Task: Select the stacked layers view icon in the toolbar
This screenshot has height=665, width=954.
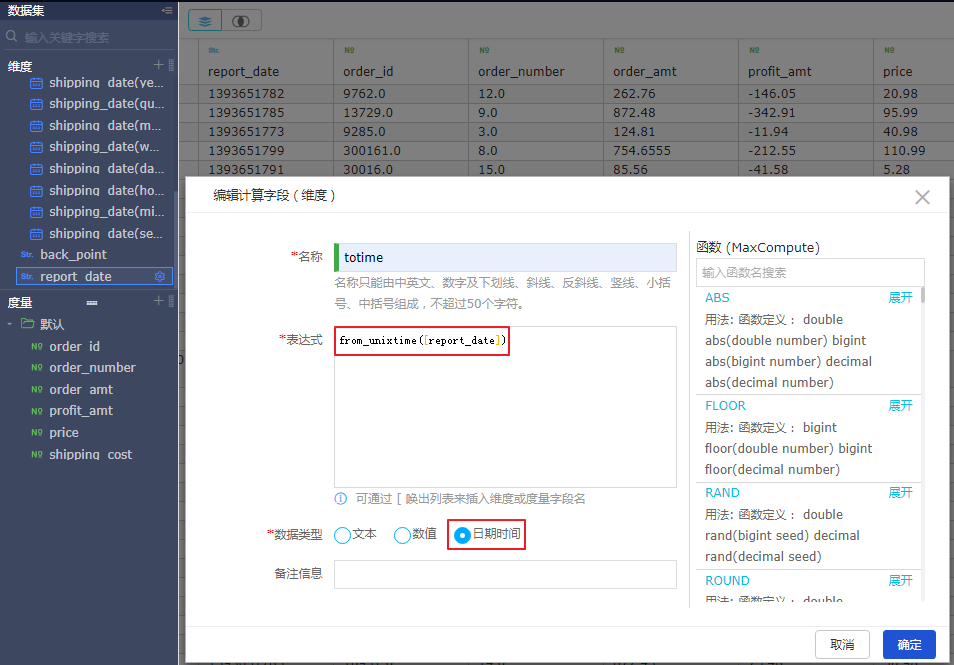Action: [x=205, y=21]
